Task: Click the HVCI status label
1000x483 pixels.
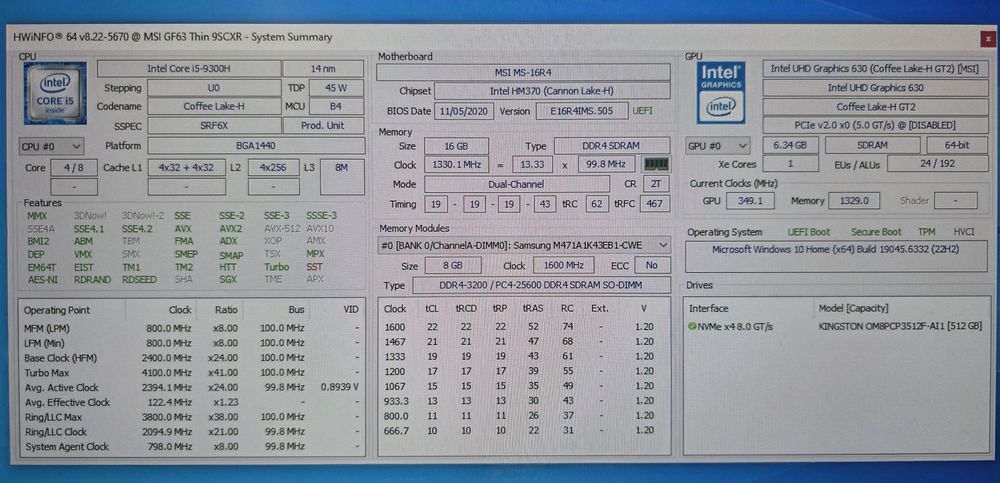Action: point(964,232)
